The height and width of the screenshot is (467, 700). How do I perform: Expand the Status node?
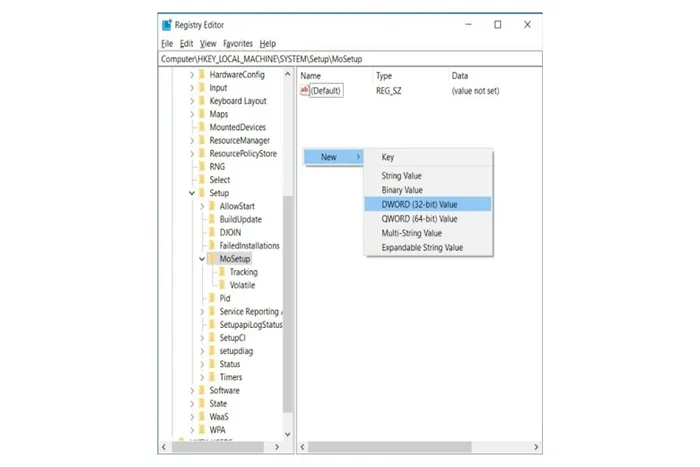[x=202, y=364]
